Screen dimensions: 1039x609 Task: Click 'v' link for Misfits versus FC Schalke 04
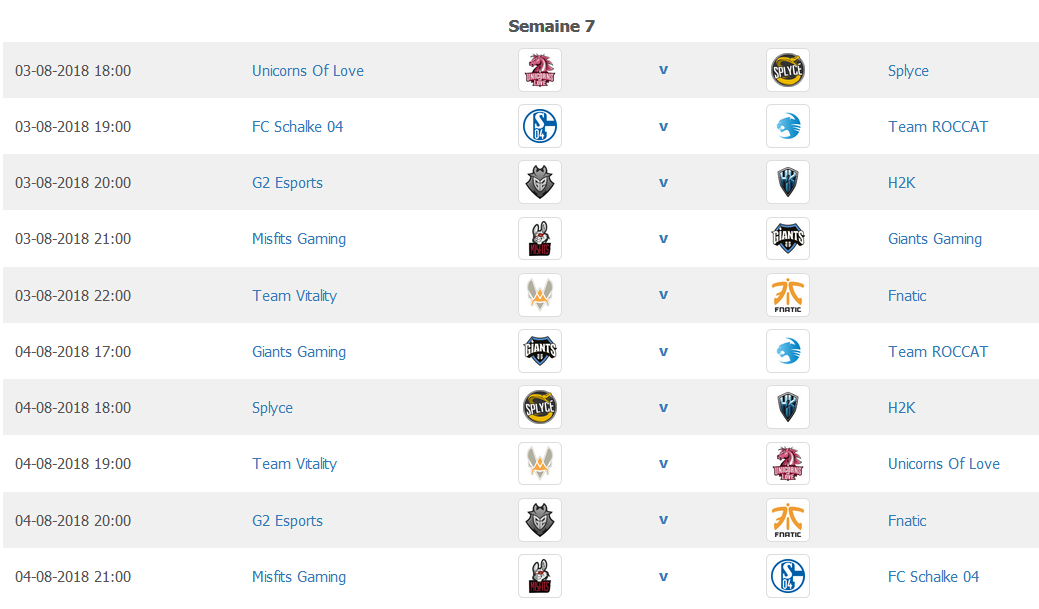663,577
